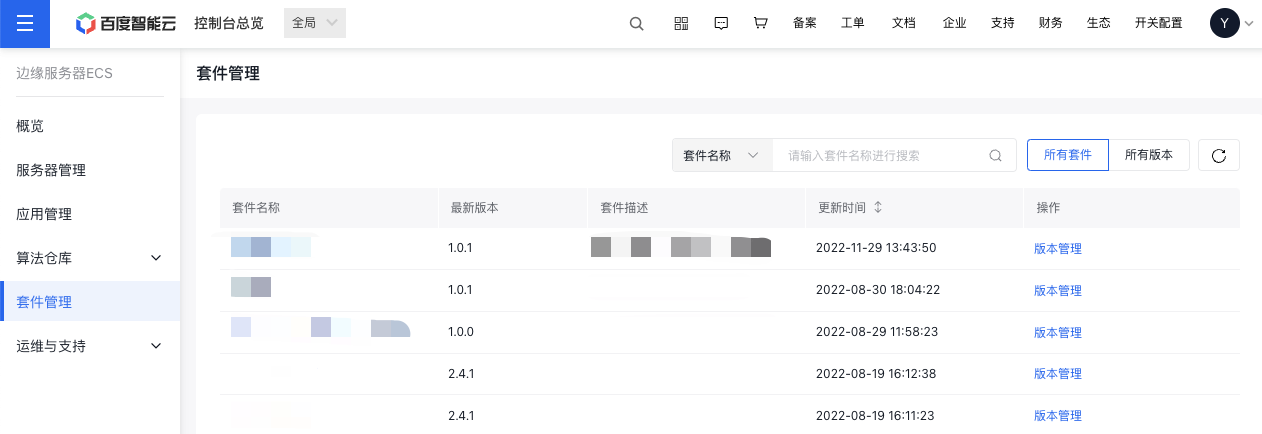1262x434 pixels.
Task: Open the hamburger navigation menu
Action: tap(25, 24)
